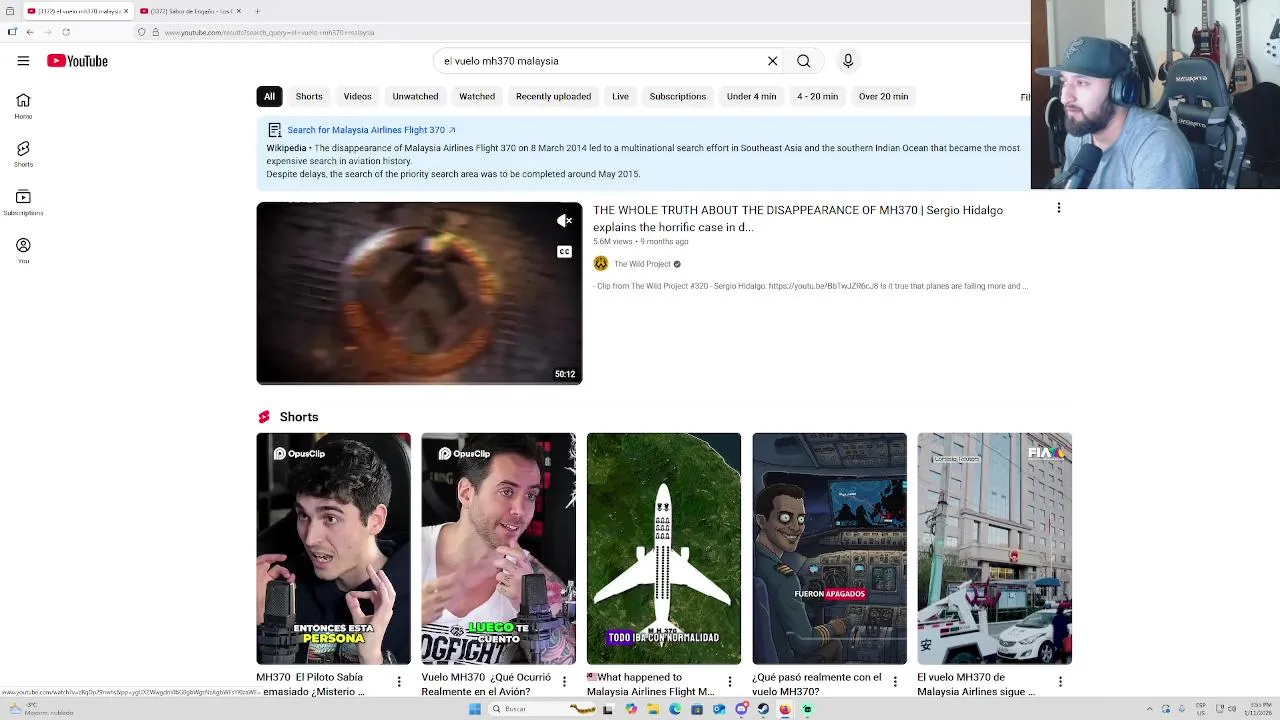Open Wikipedia source in info panel
This screenshot has height=720, width=1280.
pos(286,148)
